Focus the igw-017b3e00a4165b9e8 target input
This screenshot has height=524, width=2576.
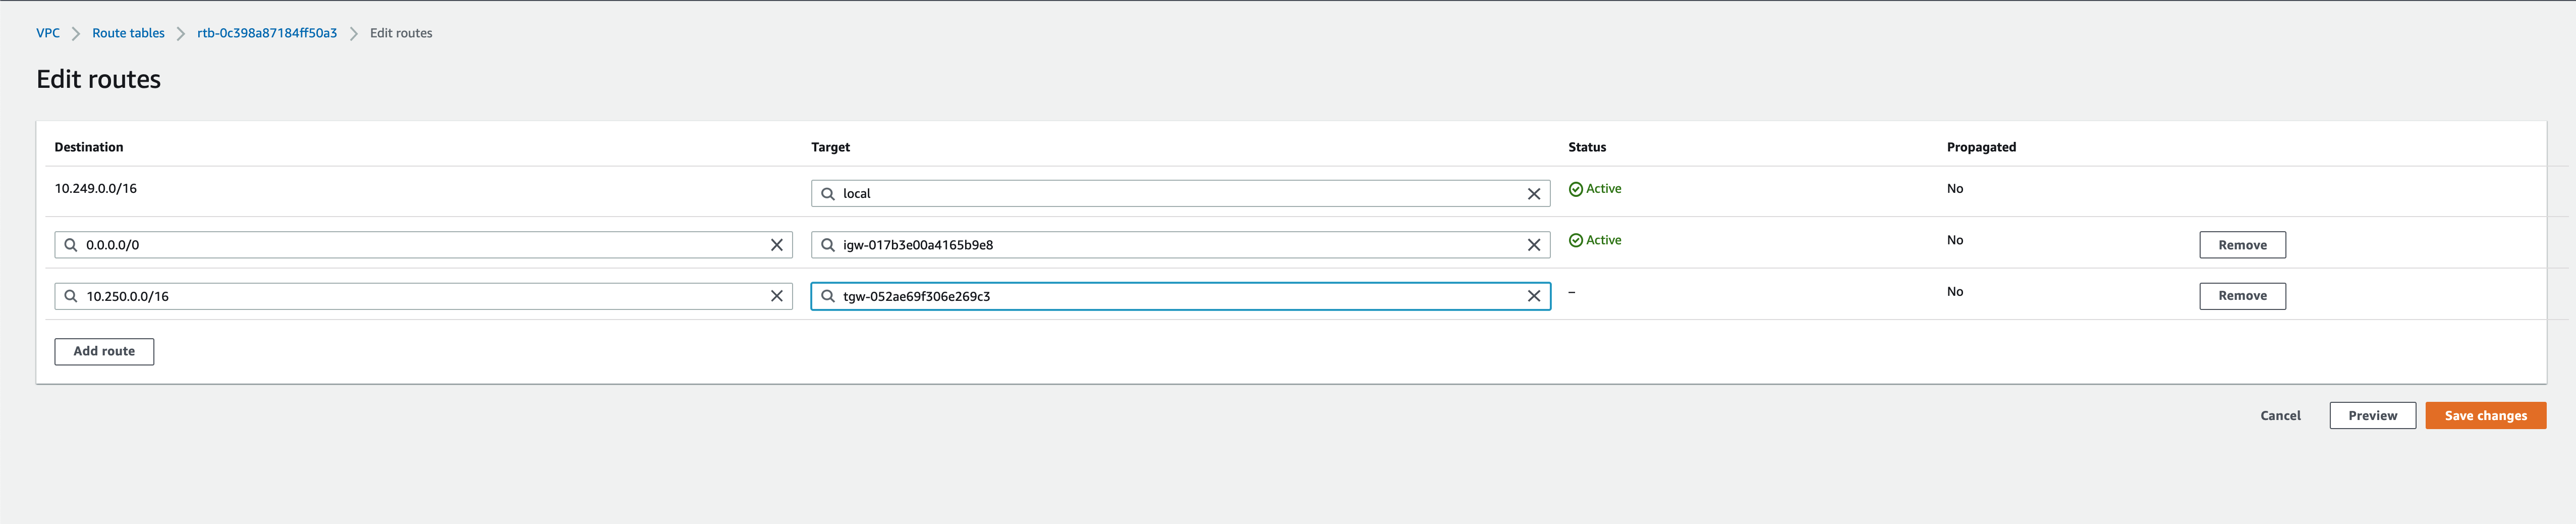(1180, 245)
